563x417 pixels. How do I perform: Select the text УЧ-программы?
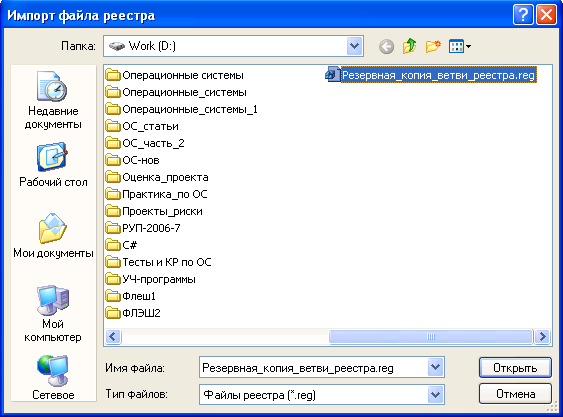tap(159, 279)
